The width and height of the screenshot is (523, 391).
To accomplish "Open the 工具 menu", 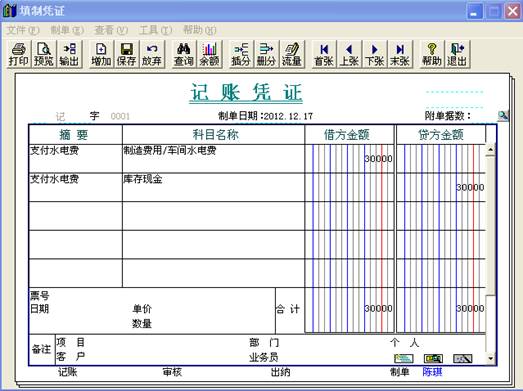I will [155, 30].
